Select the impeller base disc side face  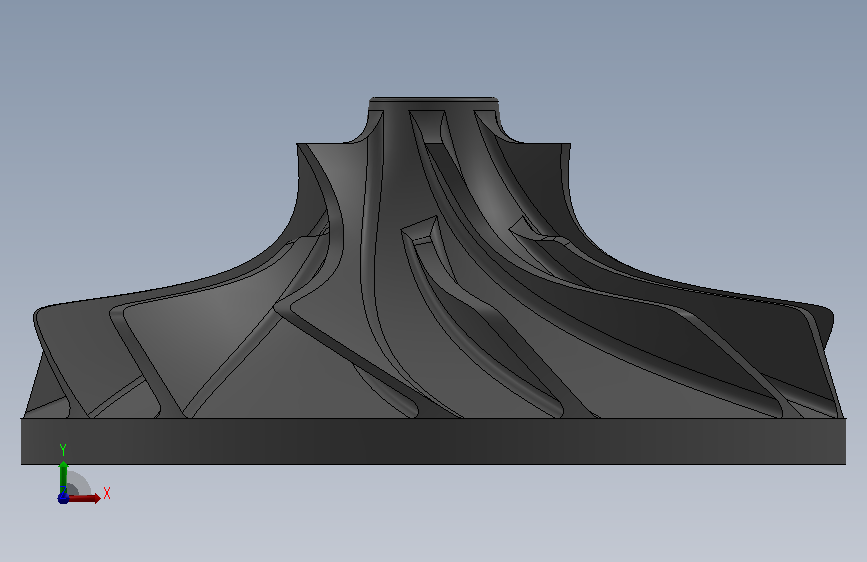click(434, 441)
